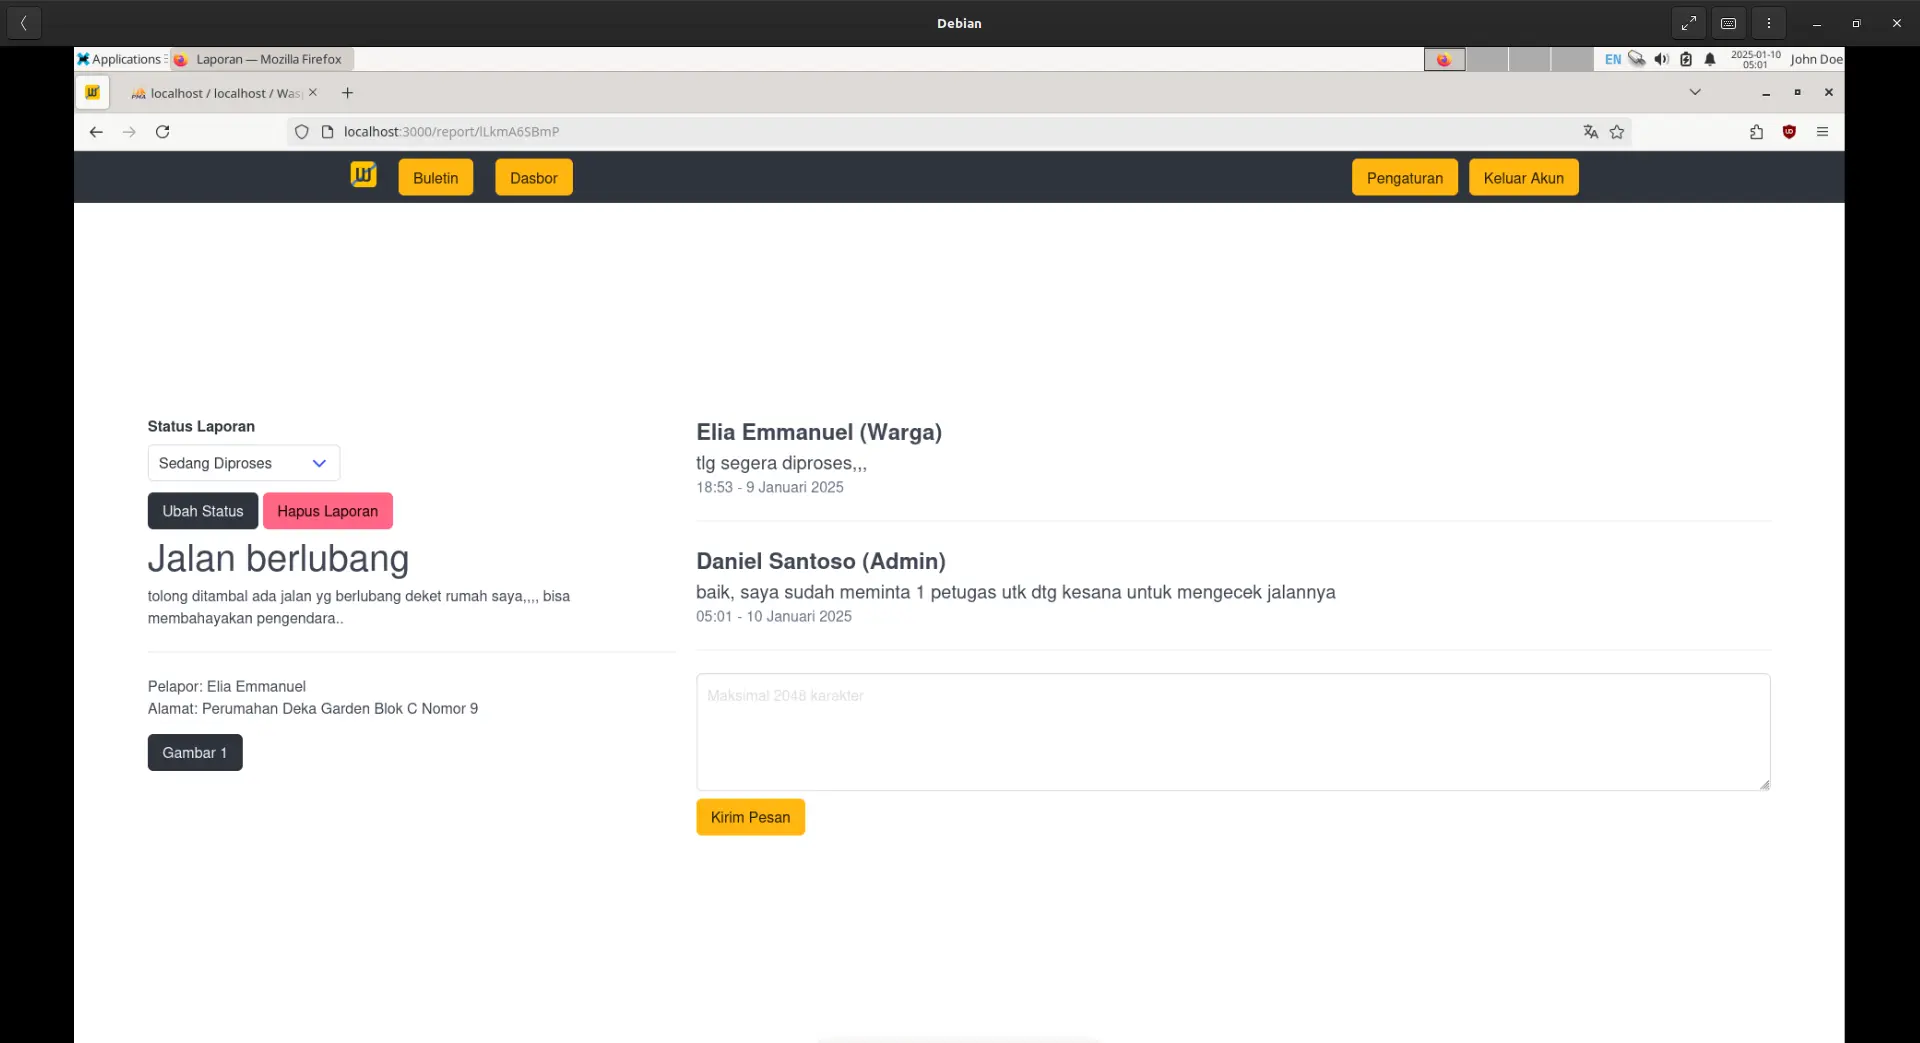Viewport: 1920px width, 1043px height.
Task: Open the system notification bell
Action: [1710, 59]
